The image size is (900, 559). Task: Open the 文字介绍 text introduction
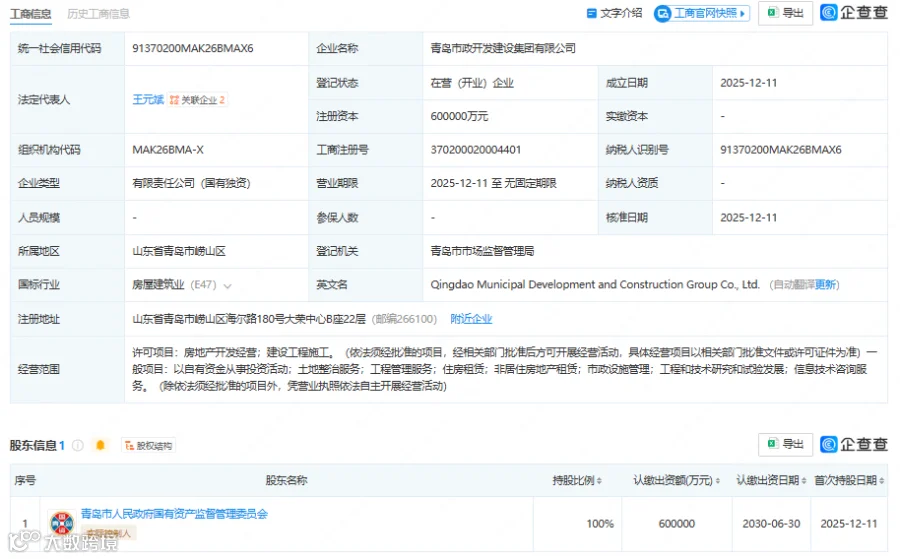[x=614, y=13]
